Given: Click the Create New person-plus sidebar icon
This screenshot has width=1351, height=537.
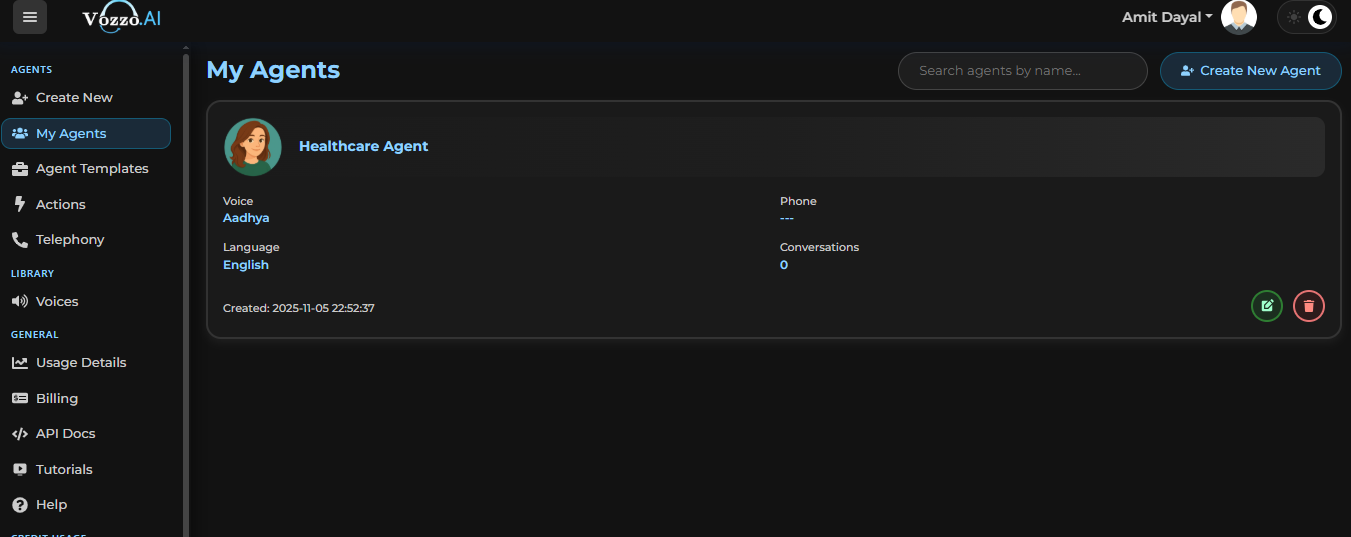Looking at the screenshot, I should pos(20,98).
